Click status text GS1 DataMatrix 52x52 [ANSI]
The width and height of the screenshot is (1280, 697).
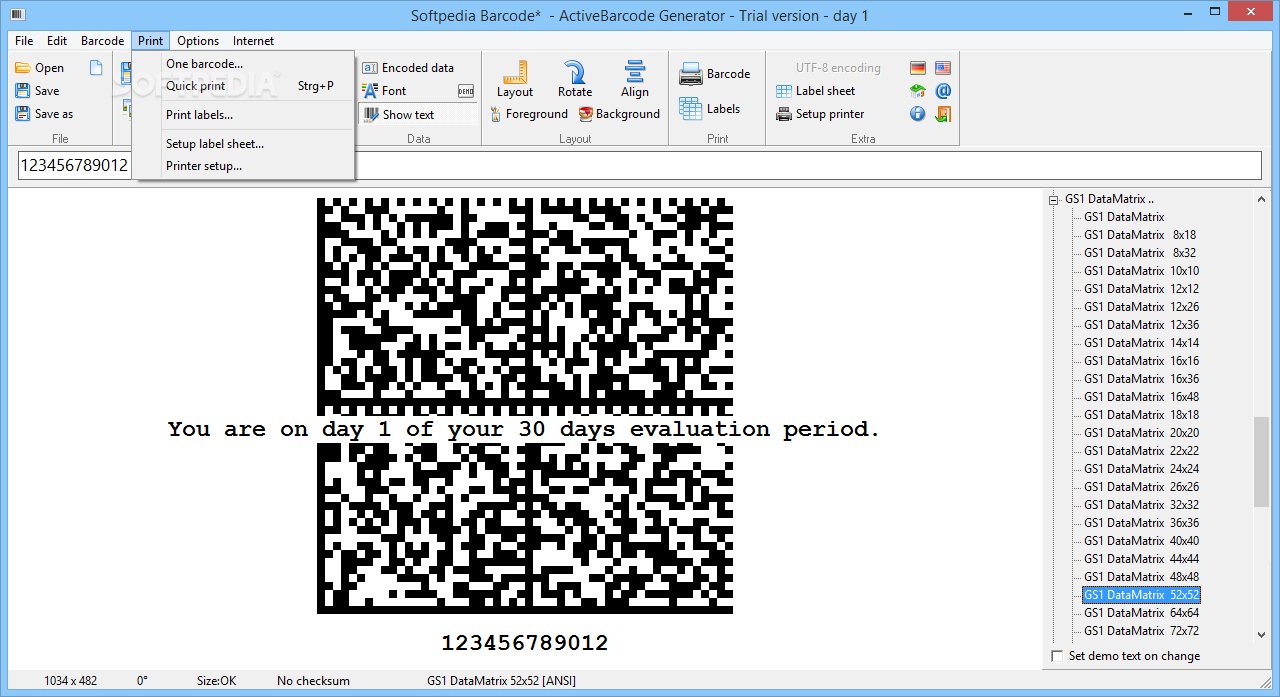[x=501, y=681]
